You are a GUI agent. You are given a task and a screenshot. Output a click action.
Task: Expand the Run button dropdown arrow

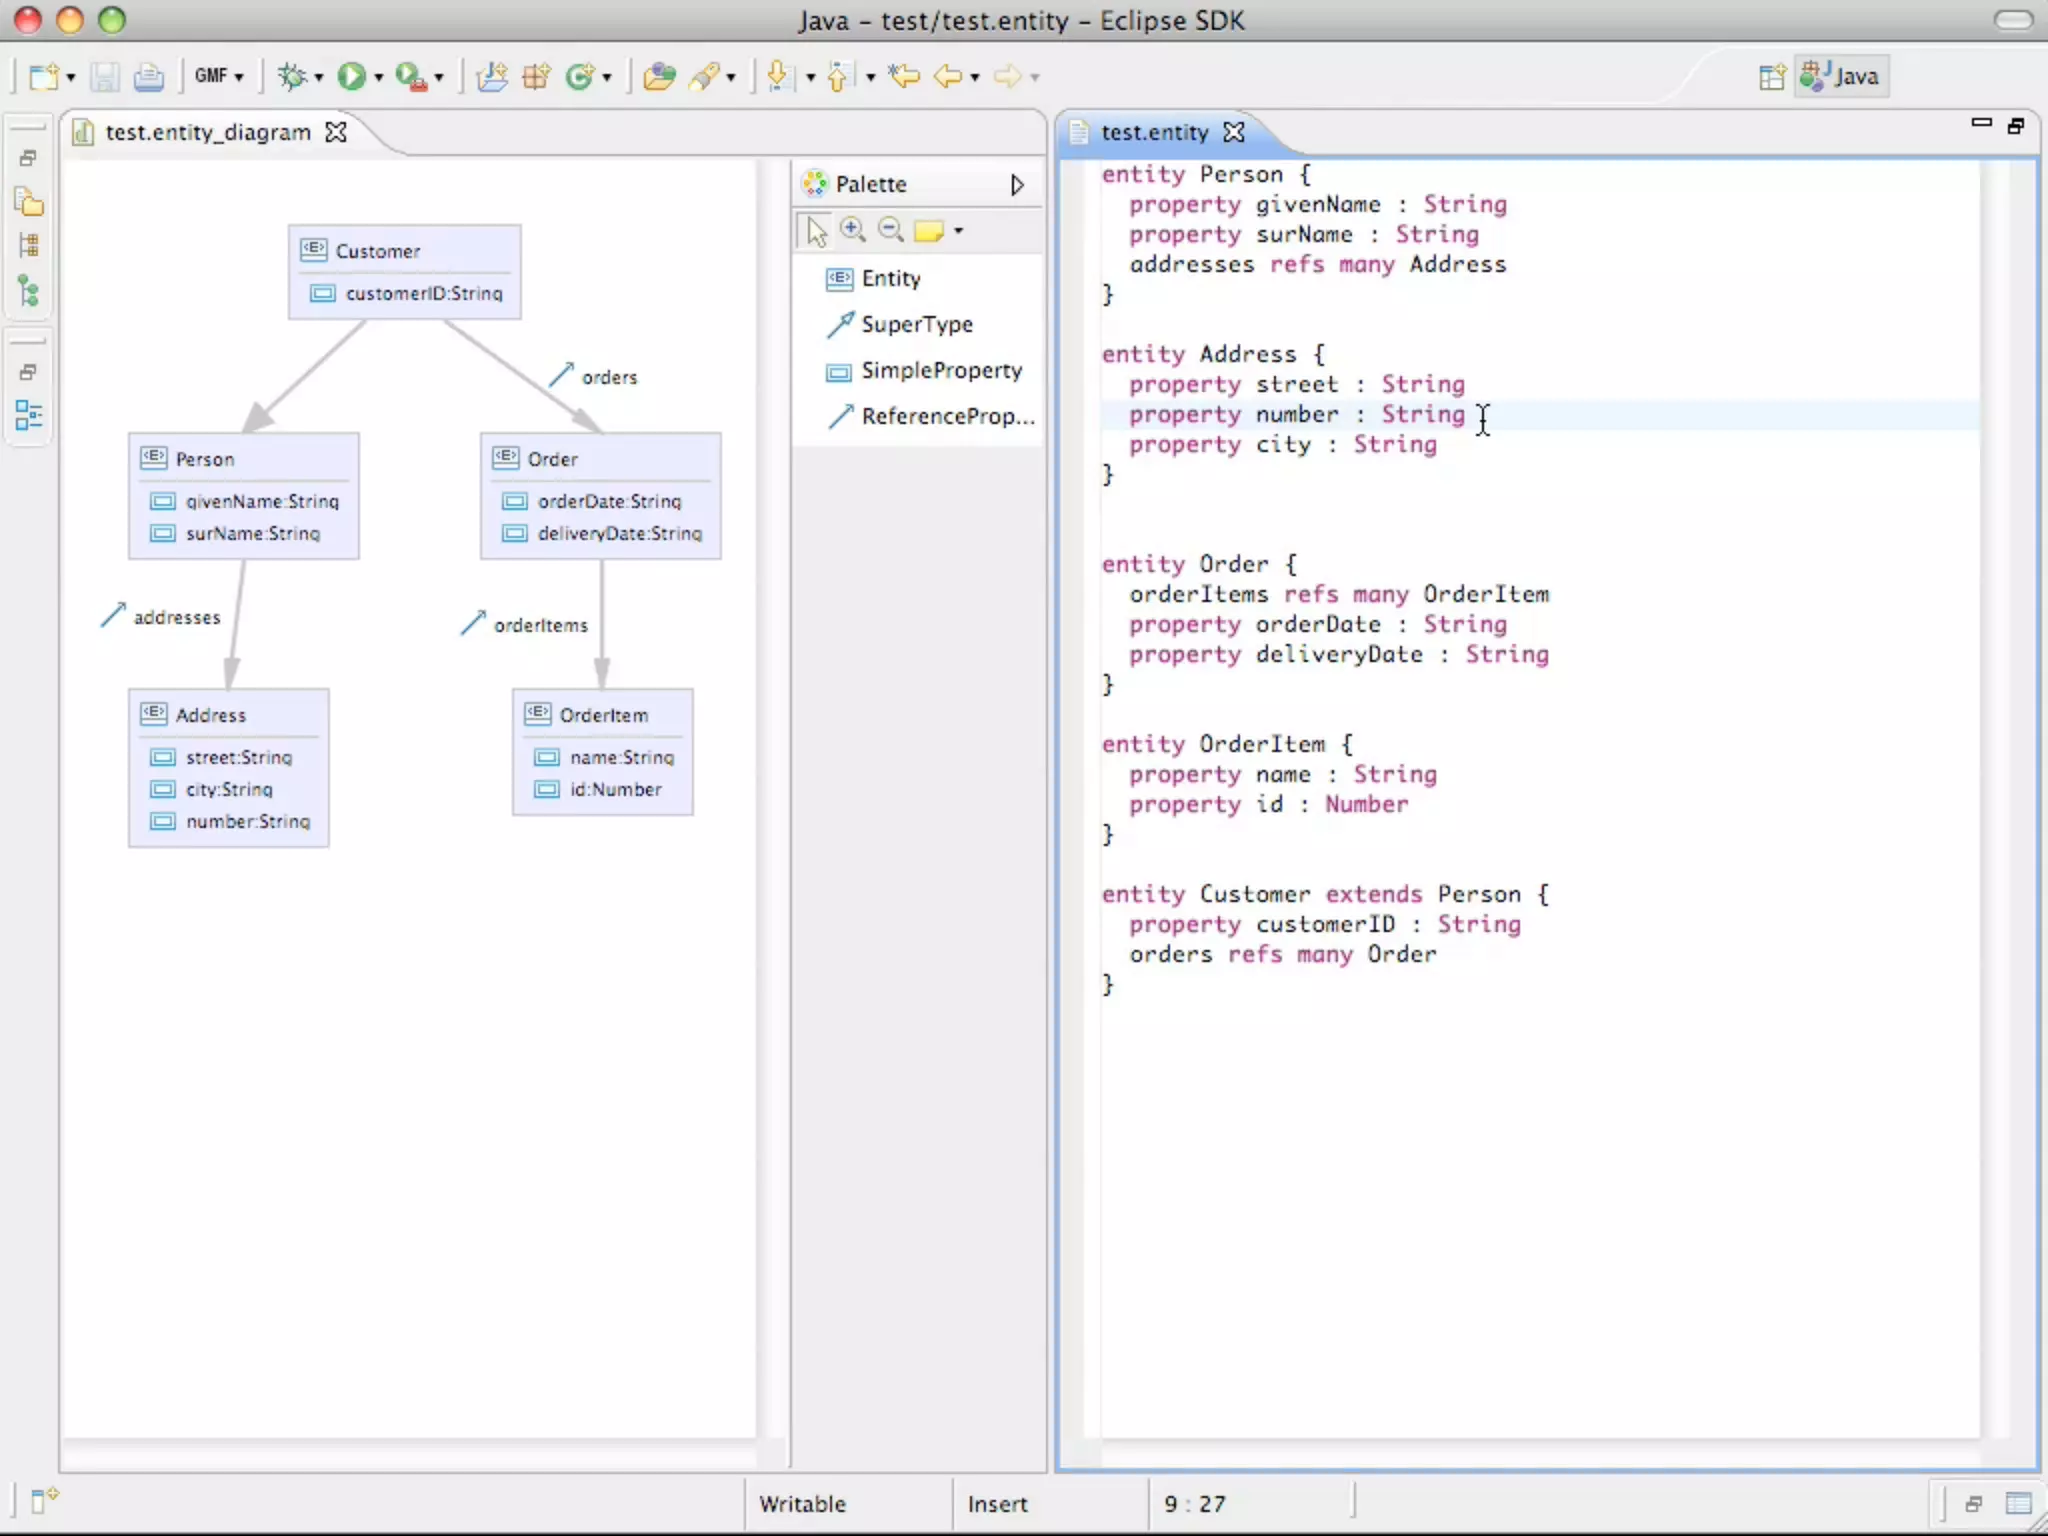[x=379, y=77]
